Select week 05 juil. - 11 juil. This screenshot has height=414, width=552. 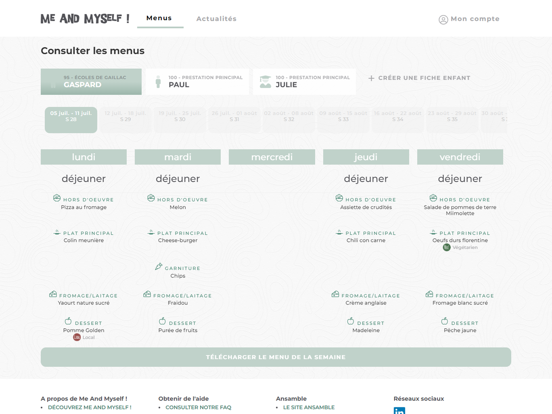[71, 120]
